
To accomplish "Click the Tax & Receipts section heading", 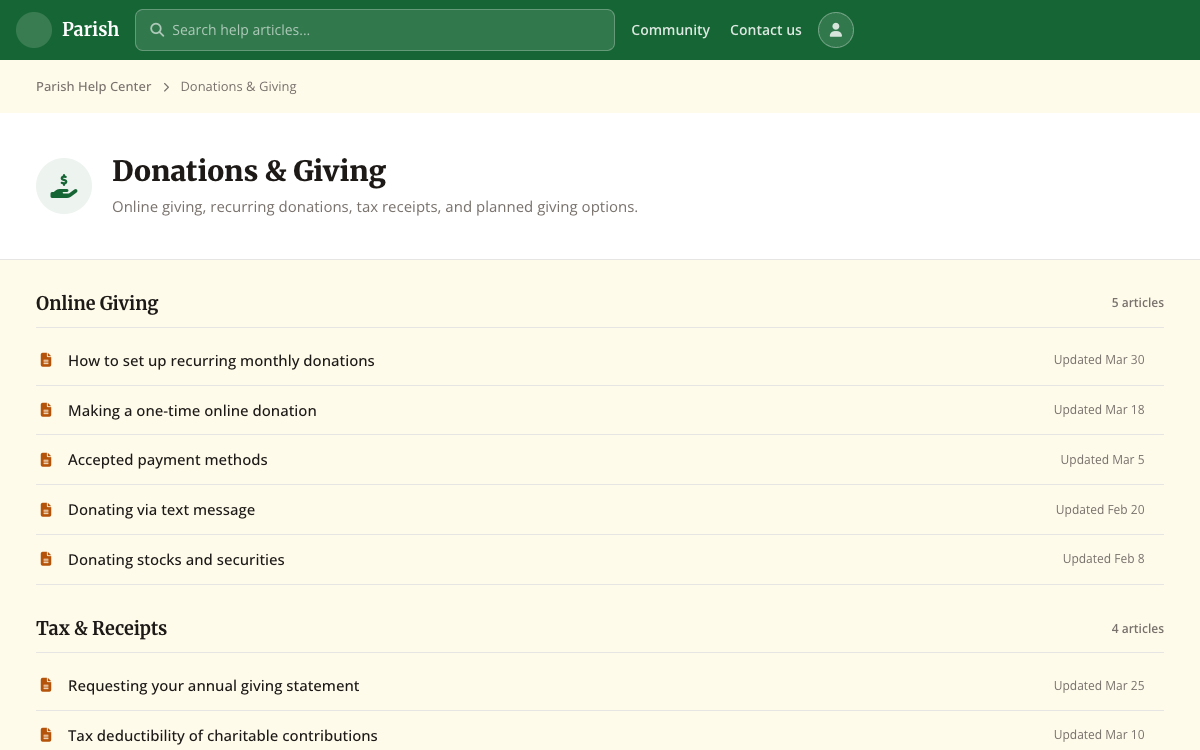I will click(101, 628).
